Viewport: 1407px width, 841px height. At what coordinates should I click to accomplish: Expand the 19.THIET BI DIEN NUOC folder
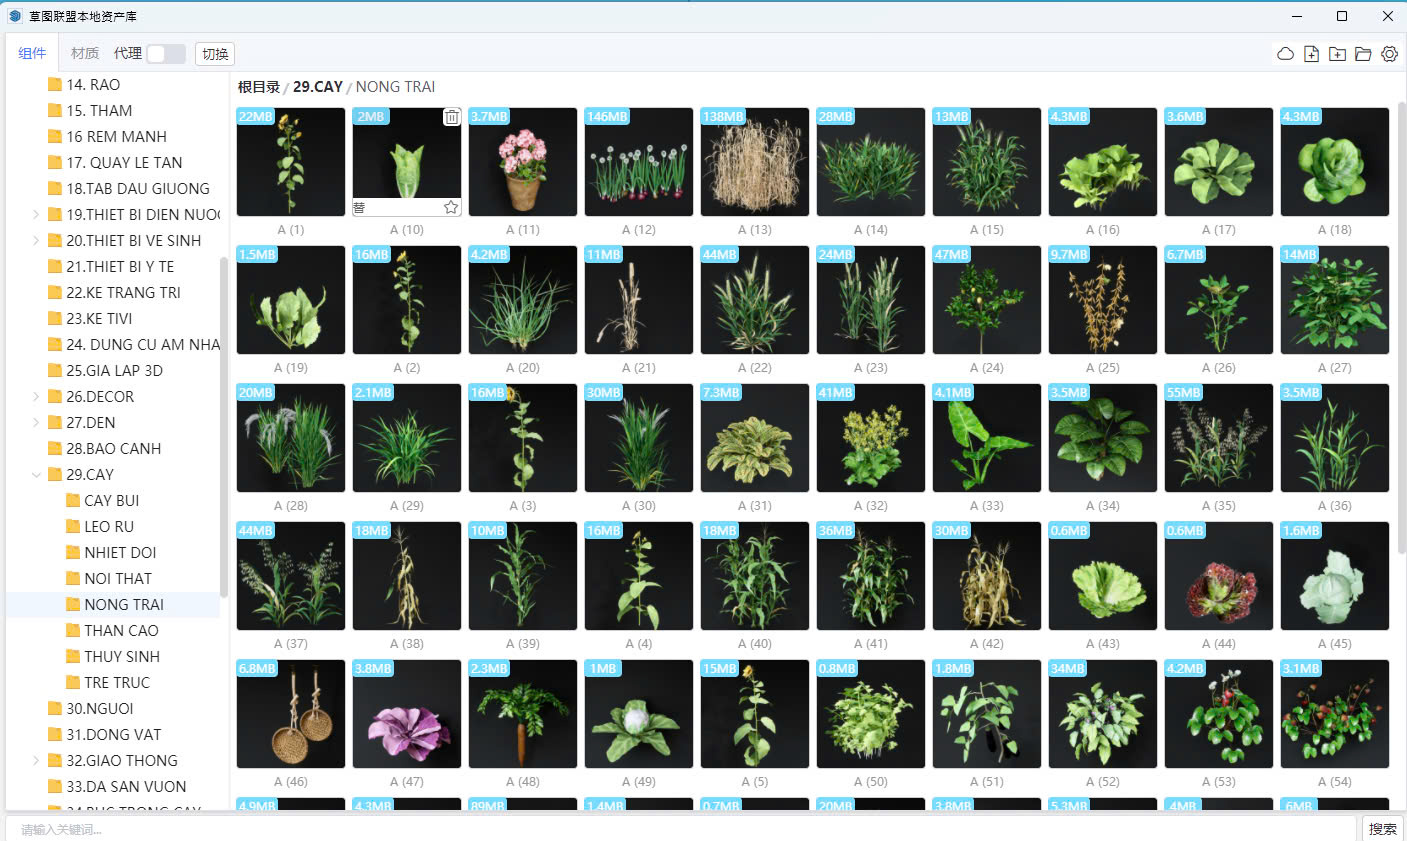coord(36,214)
